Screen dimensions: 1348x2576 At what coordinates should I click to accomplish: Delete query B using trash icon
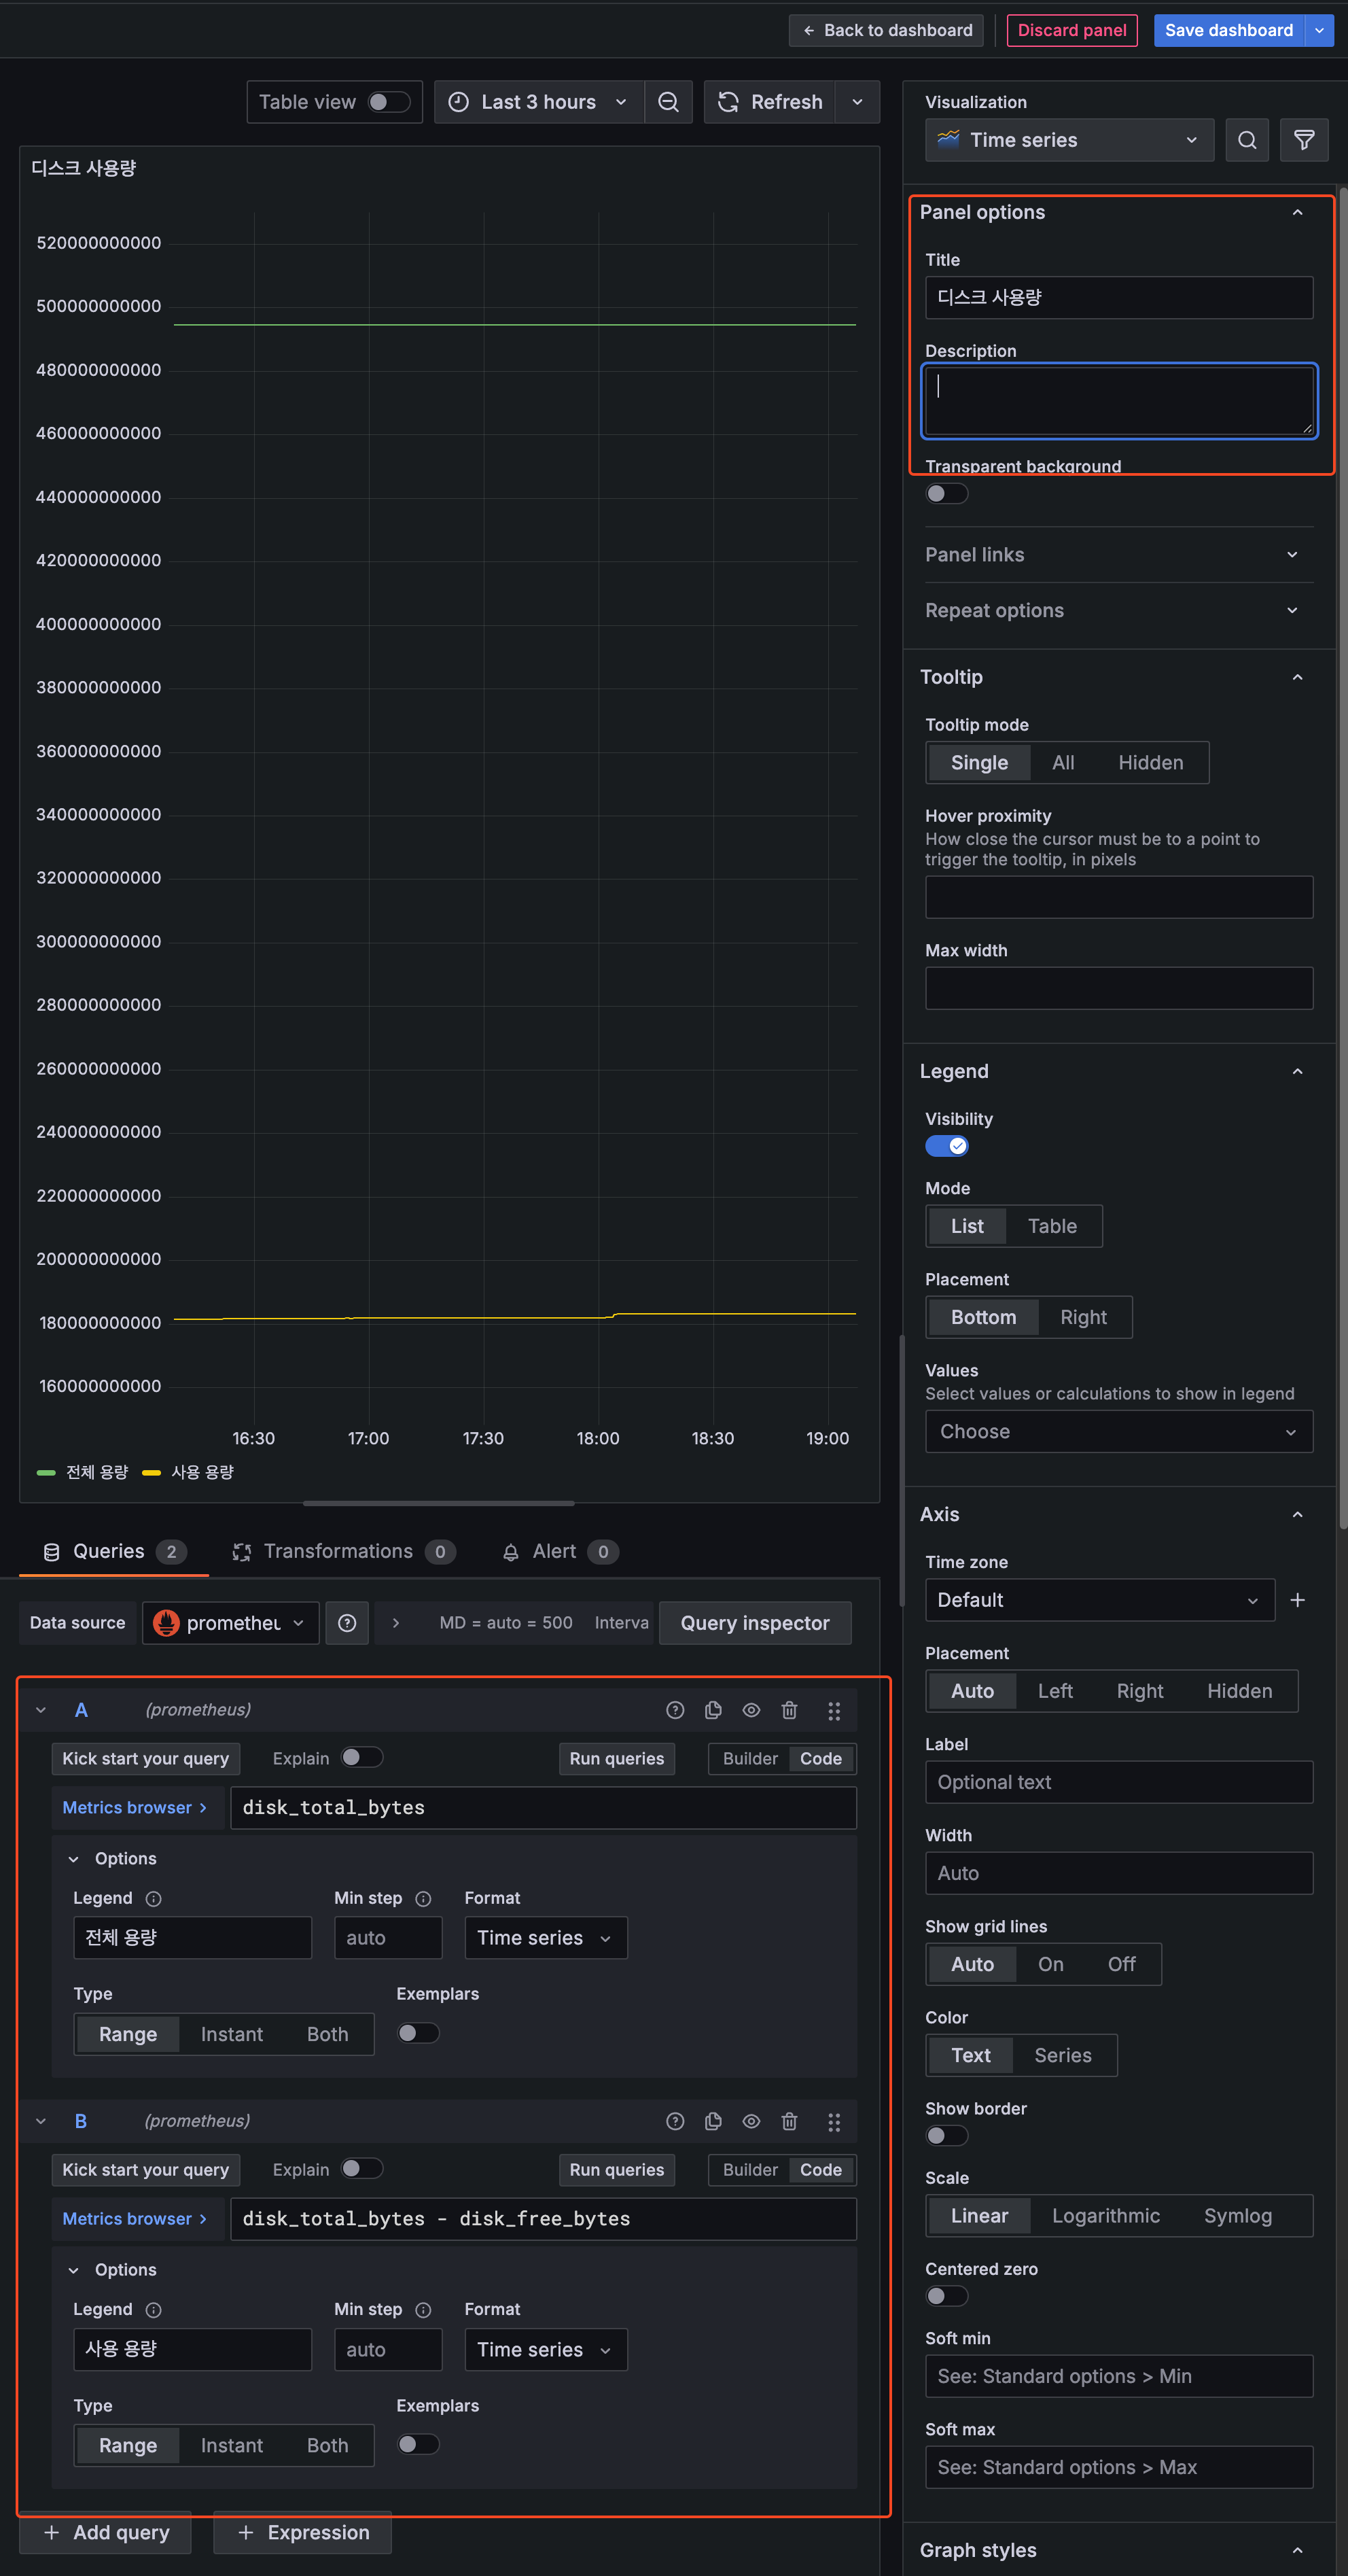[x=789, y=2121]
